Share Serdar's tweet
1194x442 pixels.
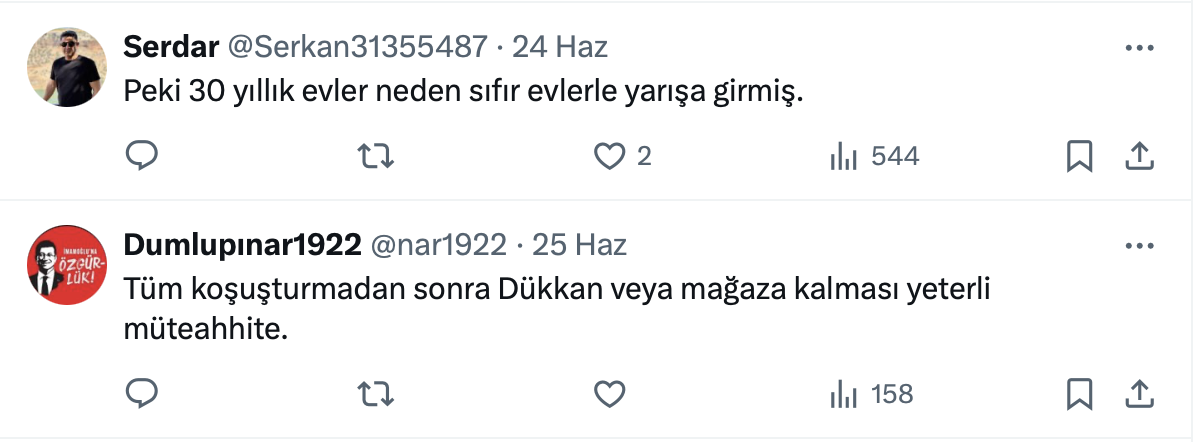(x=1140, y=156)
